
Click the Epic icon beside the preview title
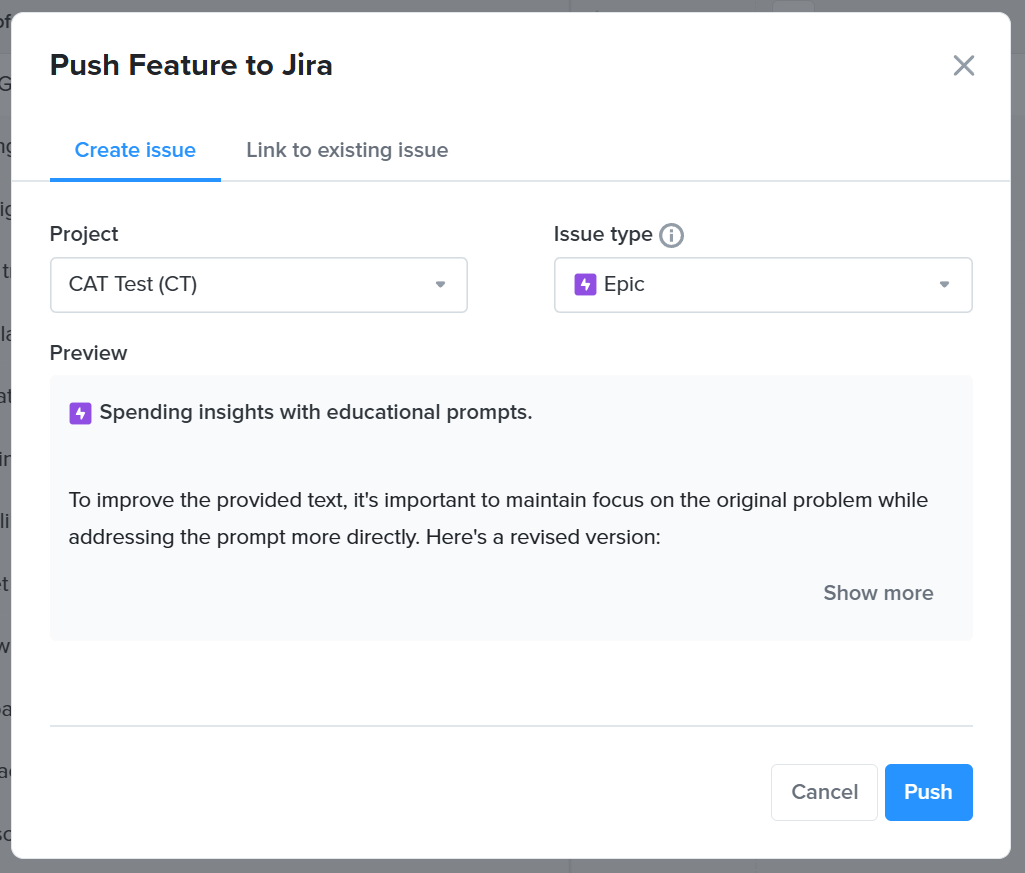(x=80, y=413)
